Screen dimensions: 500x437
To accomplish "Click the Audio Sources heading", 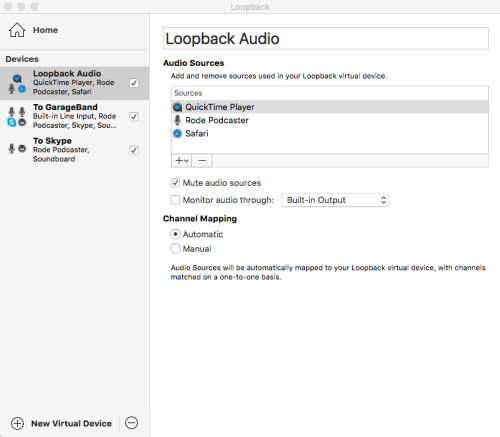I will point(194,63).
